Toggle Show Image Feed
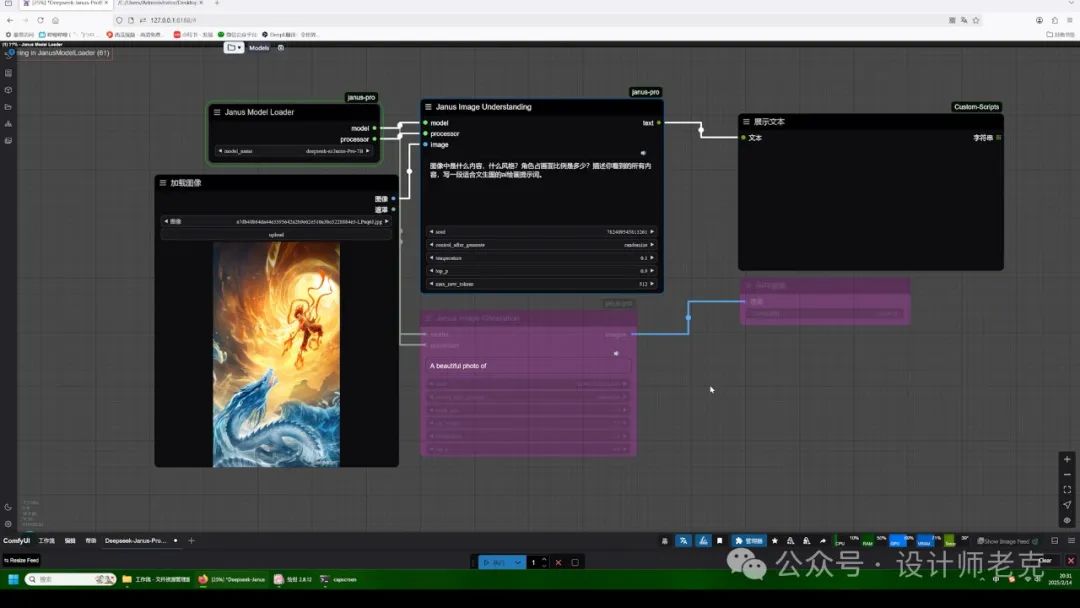This screenshot has height=608, width=1080. tap(1007, 541)
